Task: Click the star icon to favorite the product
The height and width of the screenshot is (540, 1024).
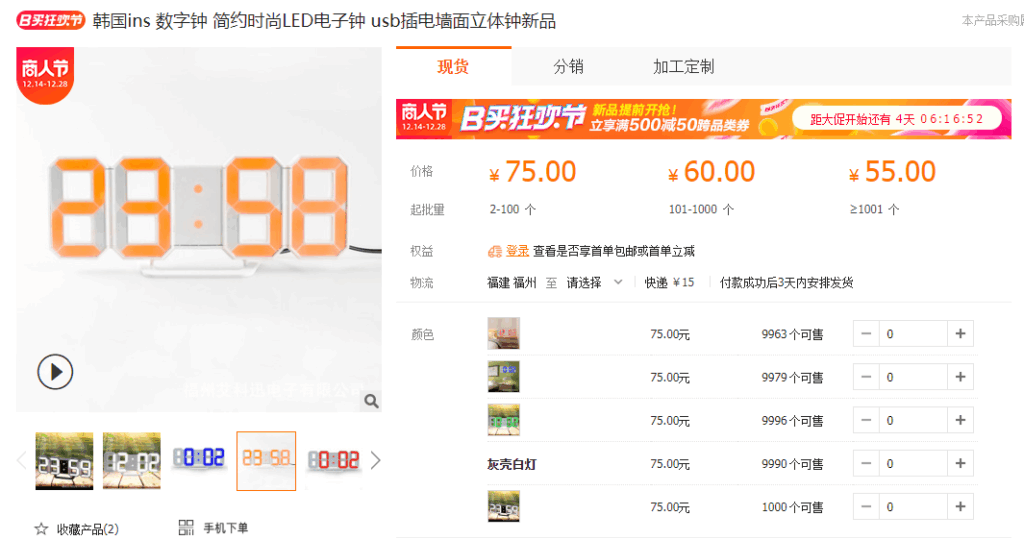Action: click(41, 529)
